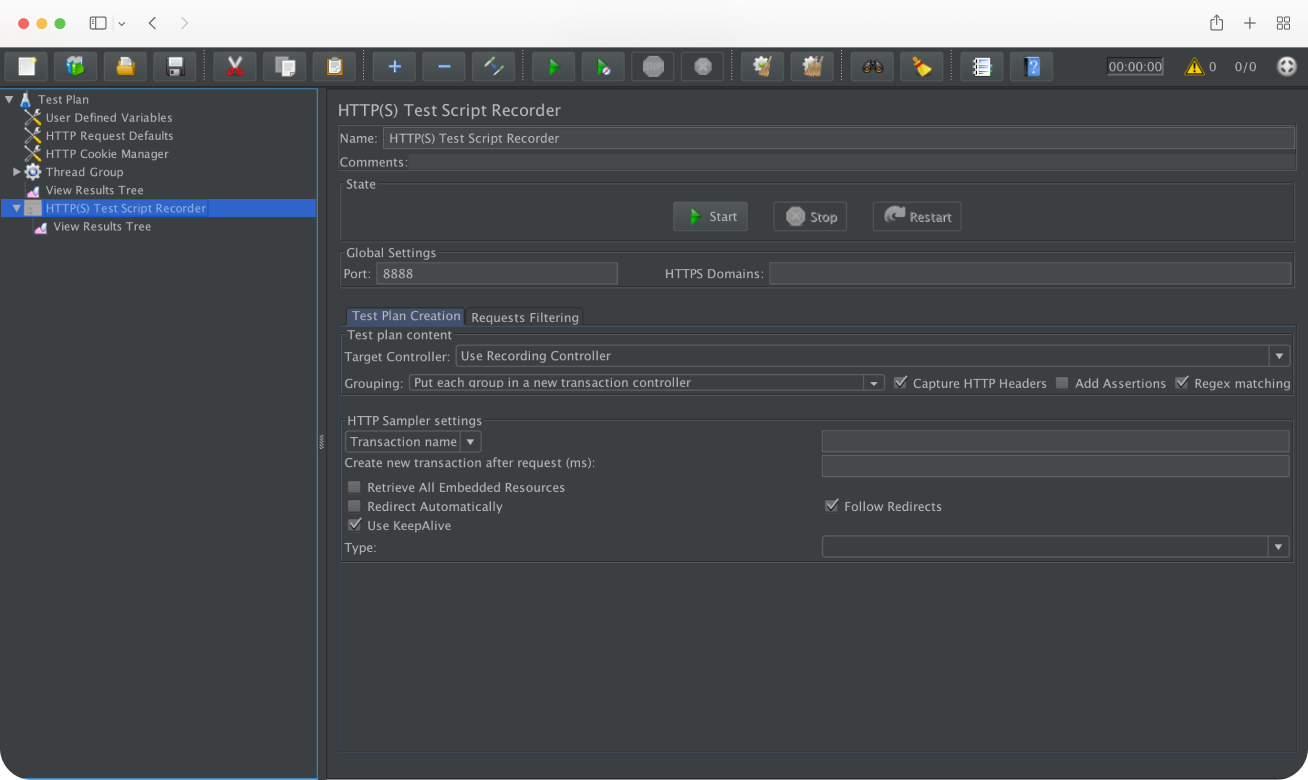Select the Test Plan Creation tab
Viewport: 1308px width, 780px height.
pyautogui.click(x=406, y=316)
